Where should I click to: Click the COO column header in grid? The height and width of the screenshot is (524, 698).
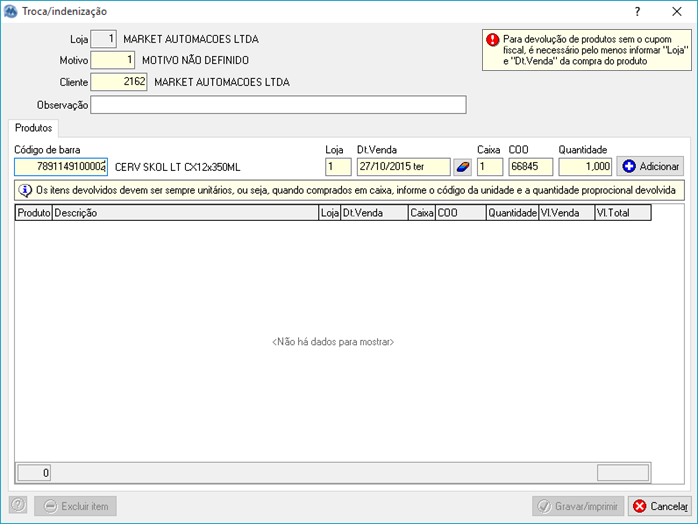[x=460, y=213]
